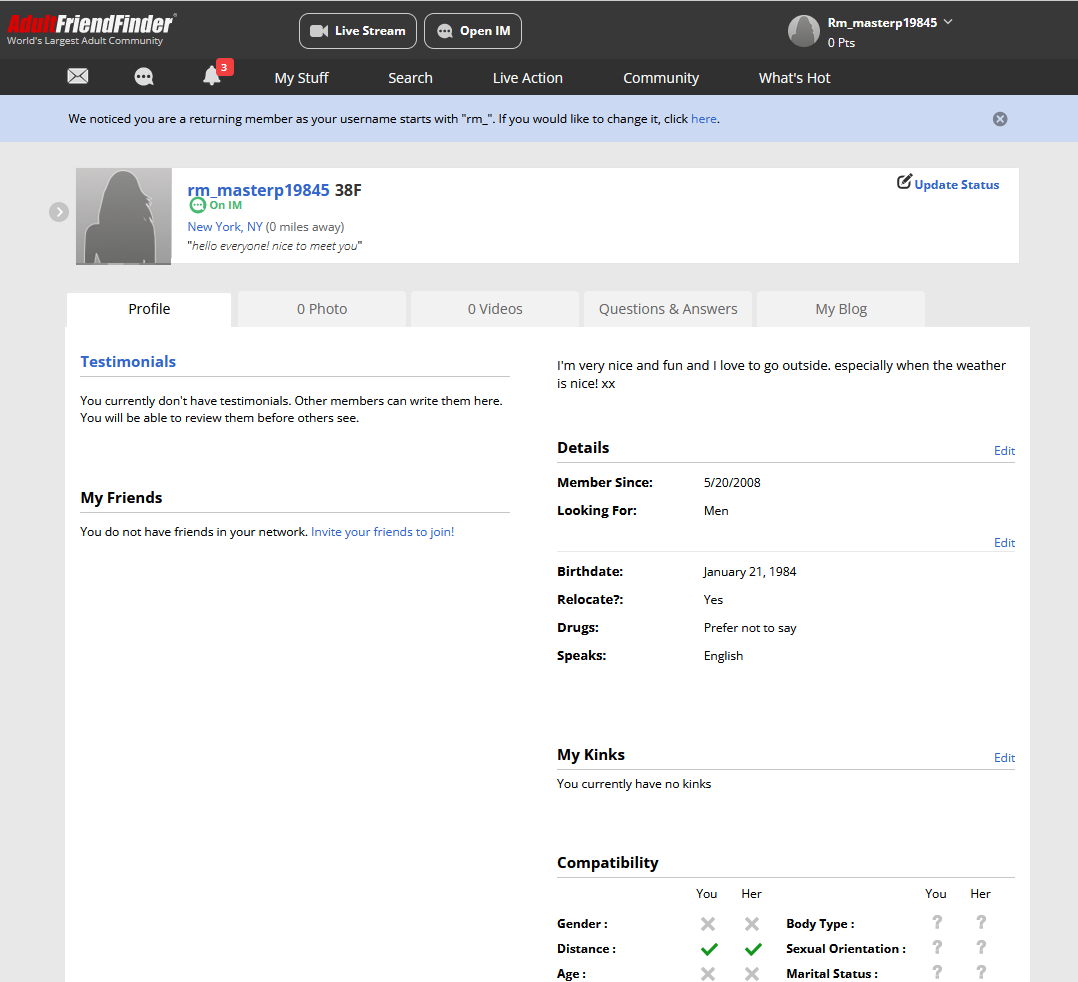This screenshot has width=1078, height=982.
Task: Start a Live Stream
Action: pyautogui.click(x=358, y=31)
